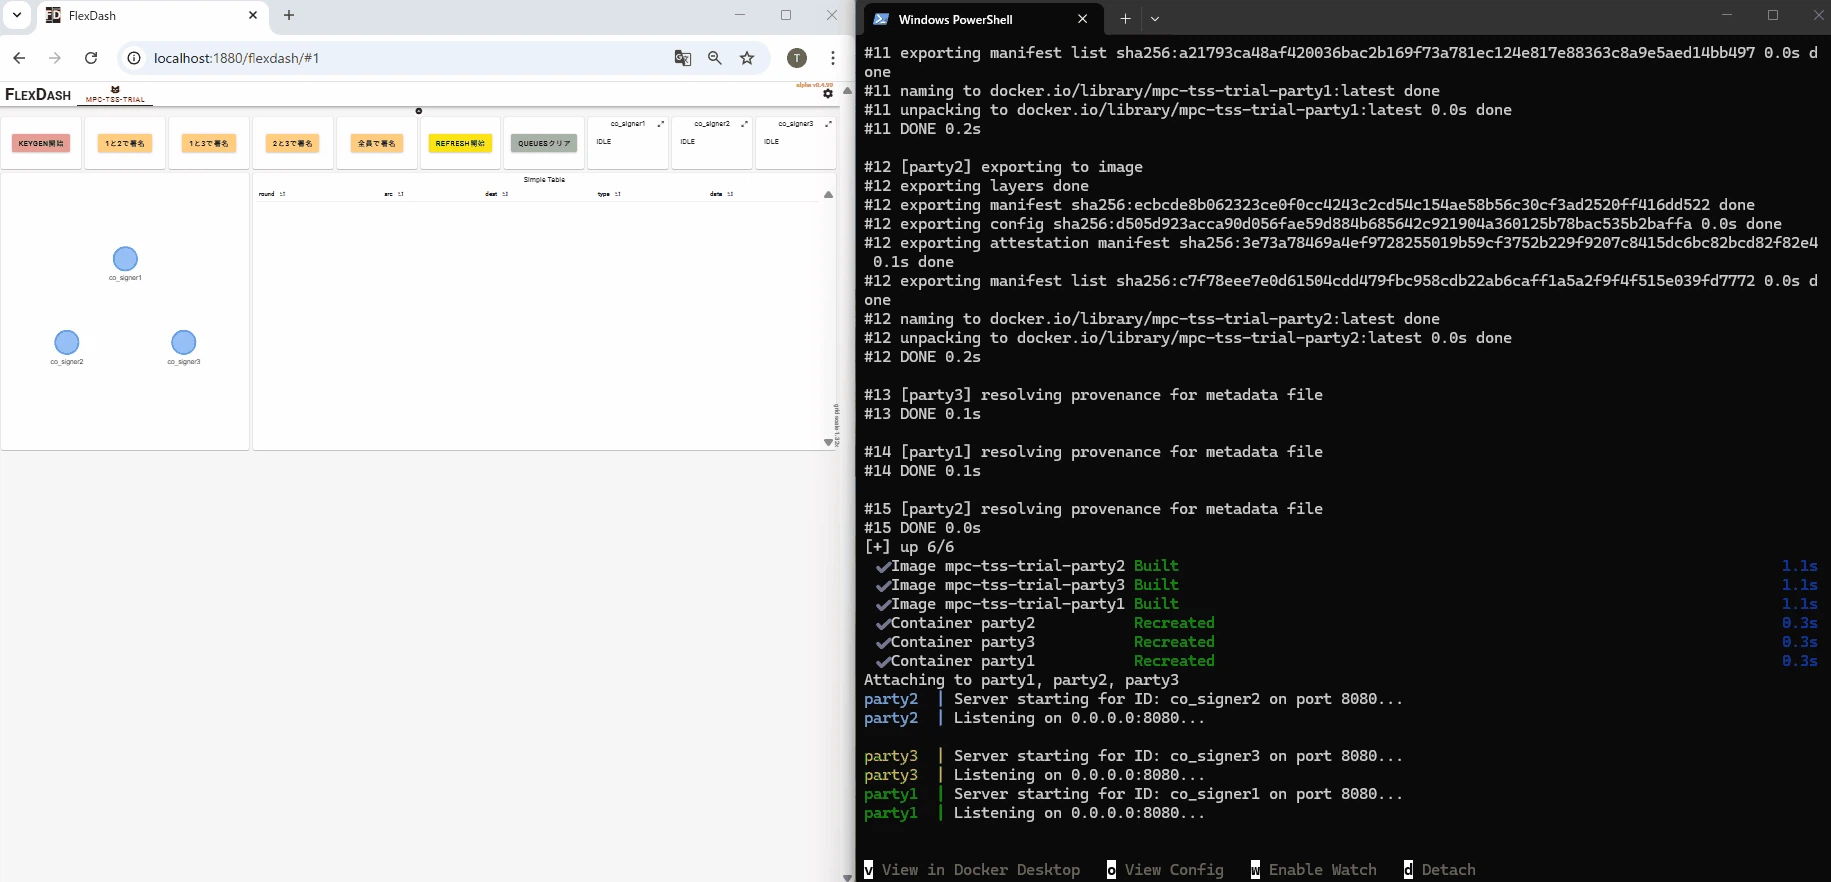Select the MPC-TSS-TRIAL dashboard tab

click(x=115, y=95)
